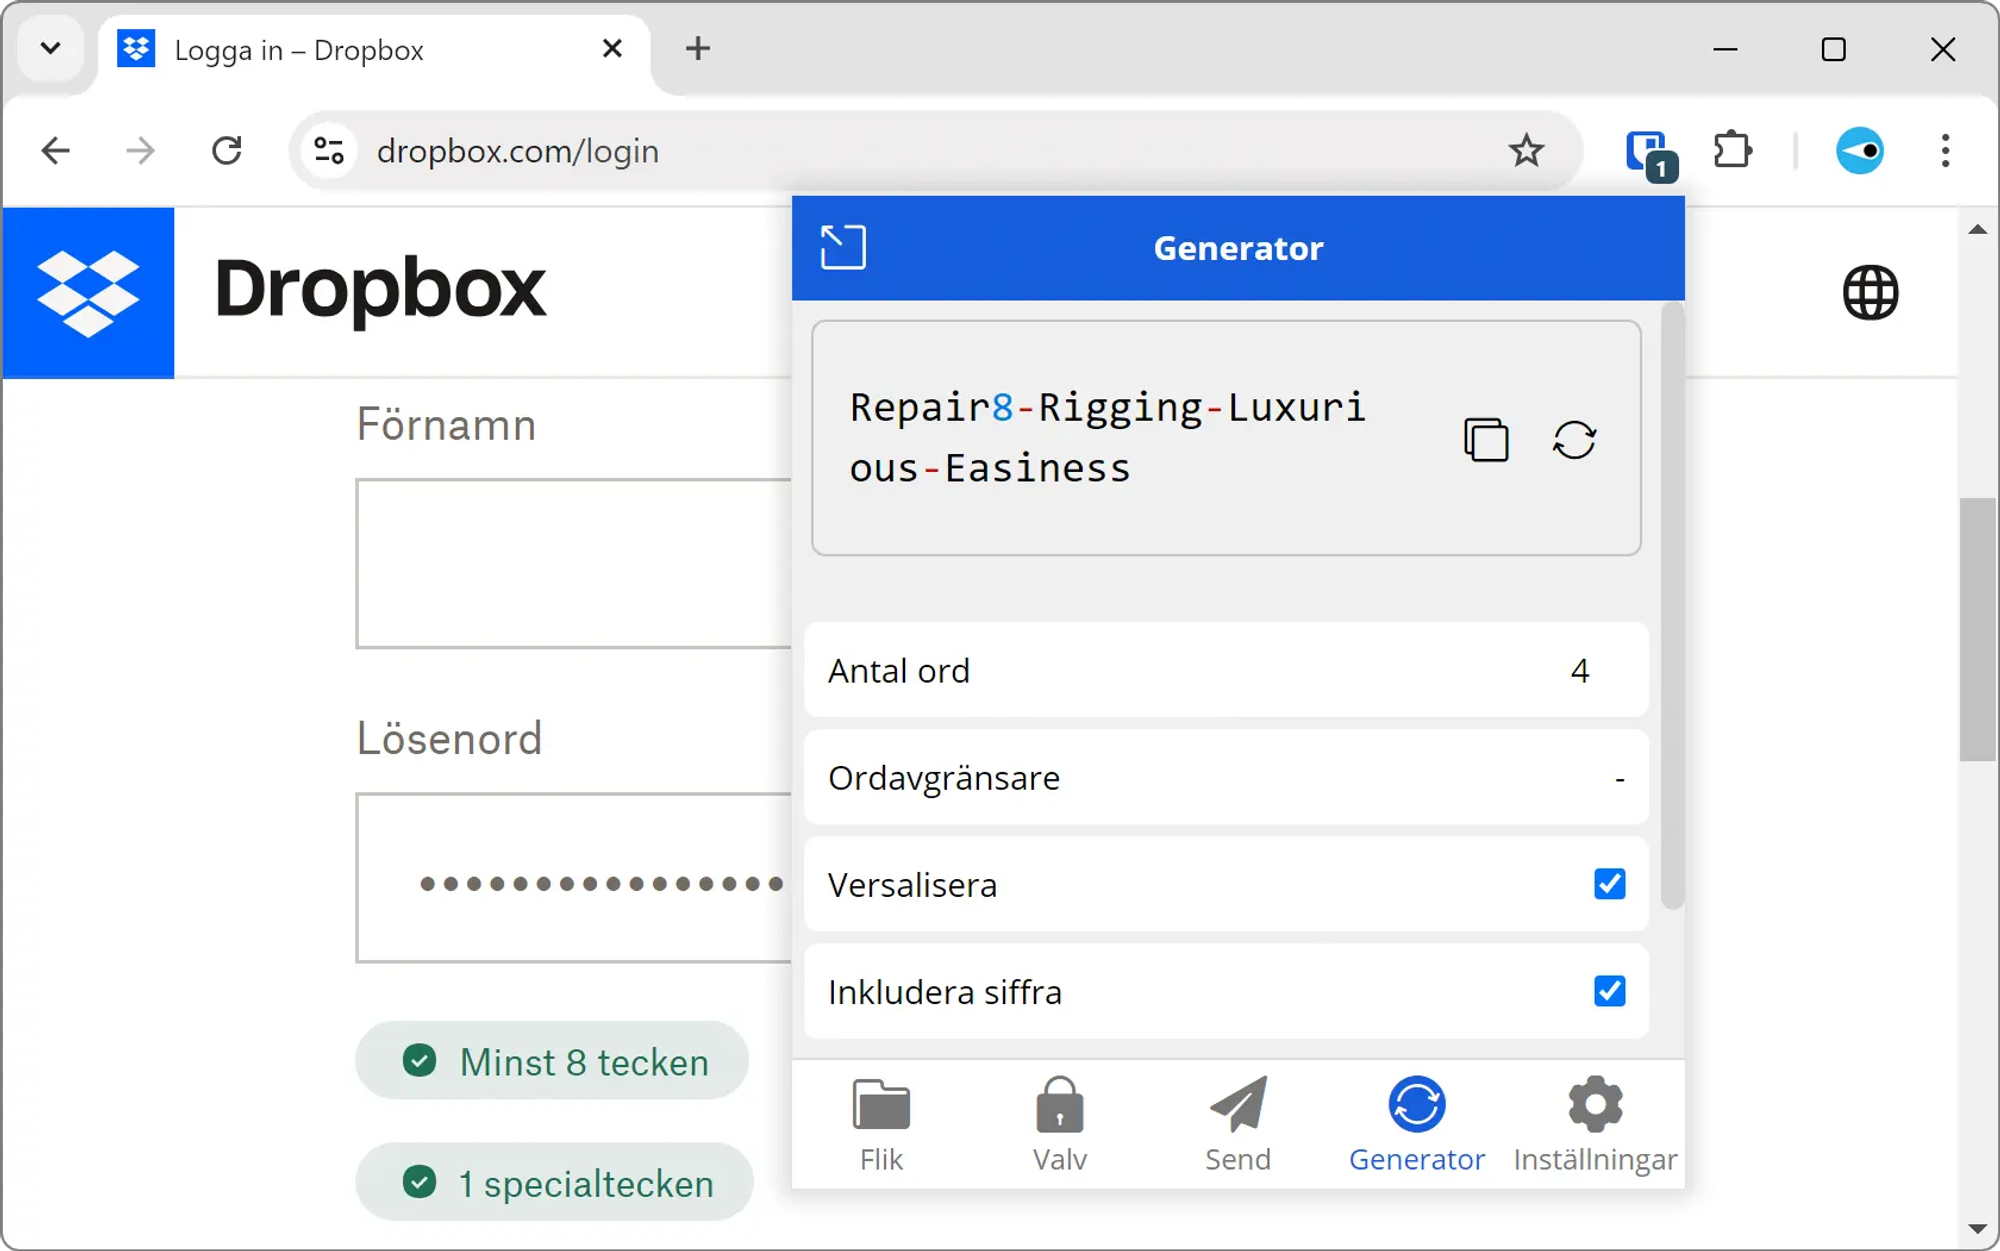Click the Dropbox wordmark text
Viewport: 2000px width, 1251px height.
pos(380,290)
